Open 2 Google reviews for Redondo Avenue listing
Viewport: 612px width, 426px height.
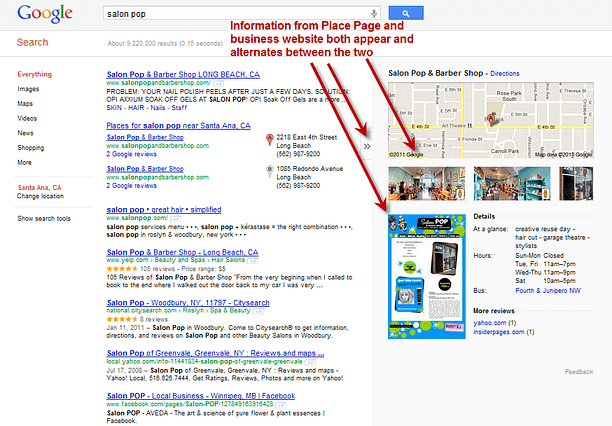point(132,186)
